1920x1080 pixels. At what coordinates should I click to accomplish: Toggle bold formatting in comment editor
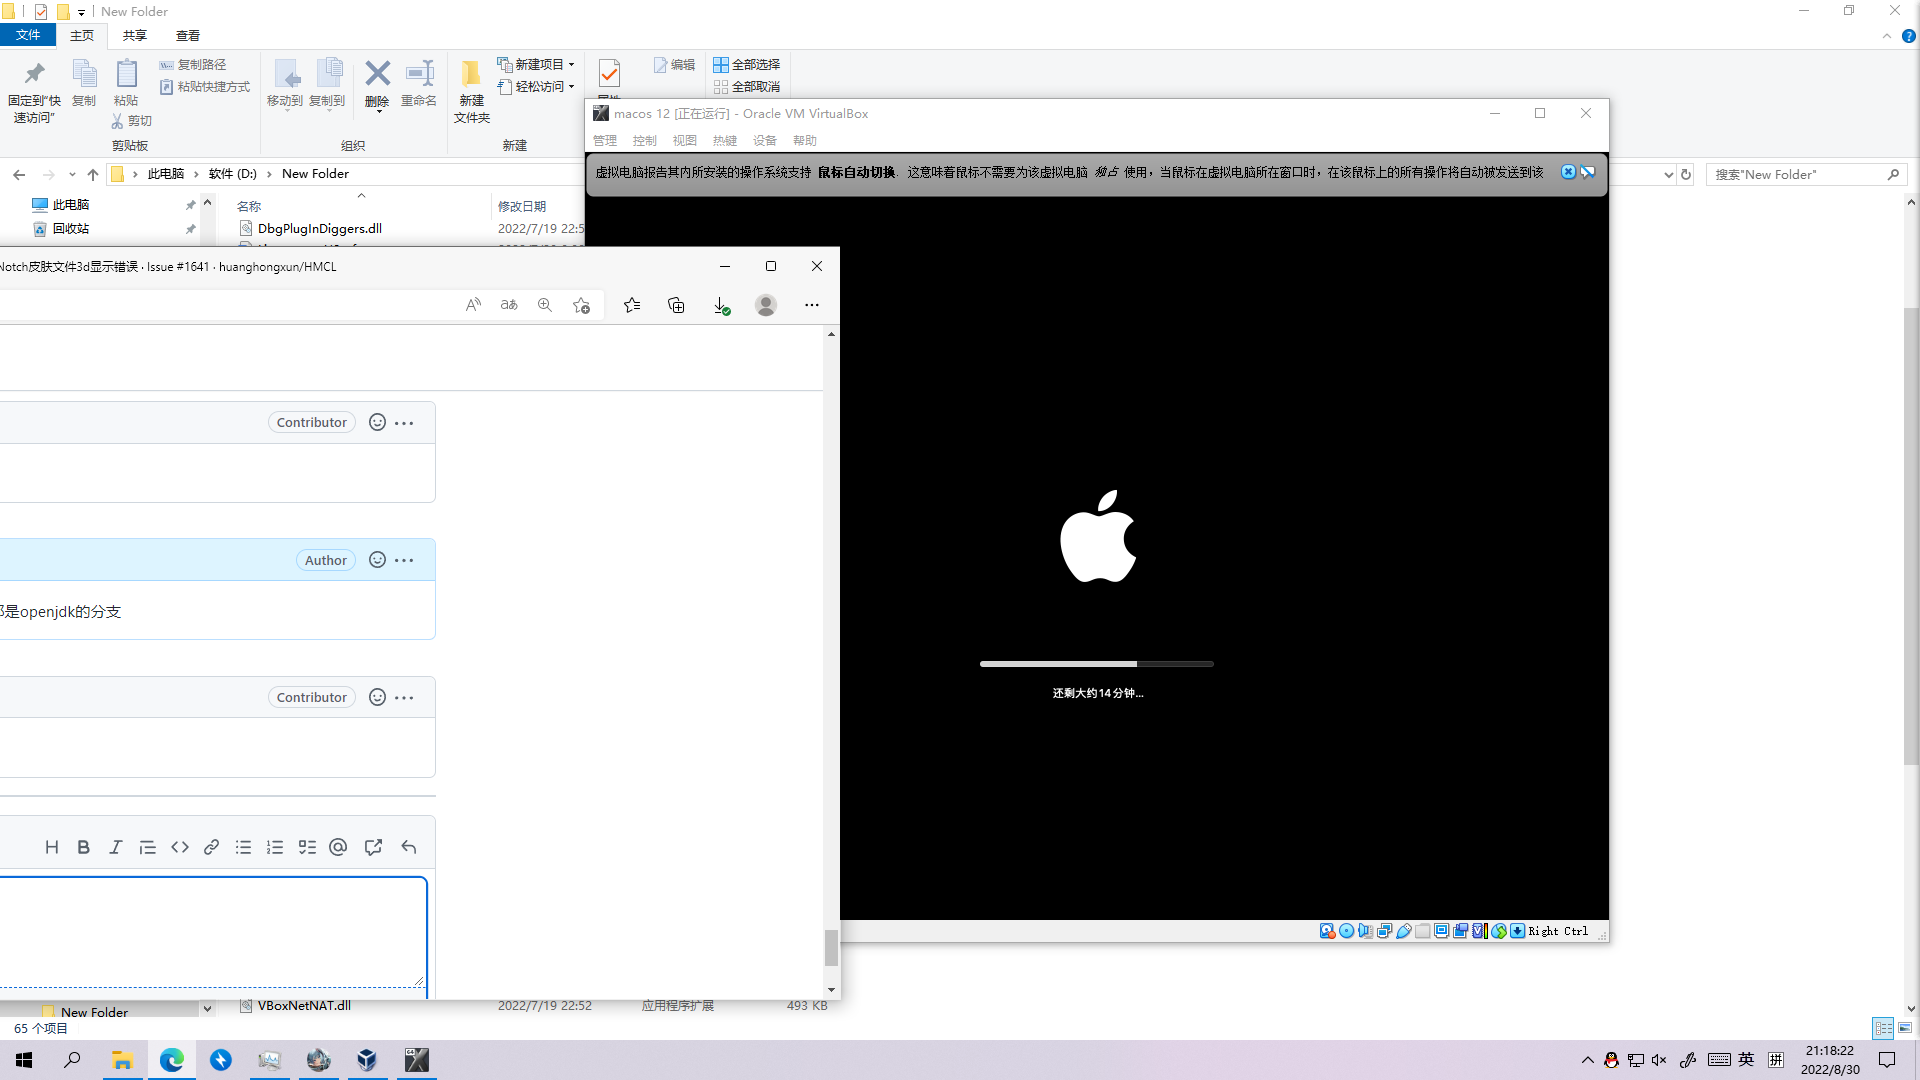pos(83,847)
